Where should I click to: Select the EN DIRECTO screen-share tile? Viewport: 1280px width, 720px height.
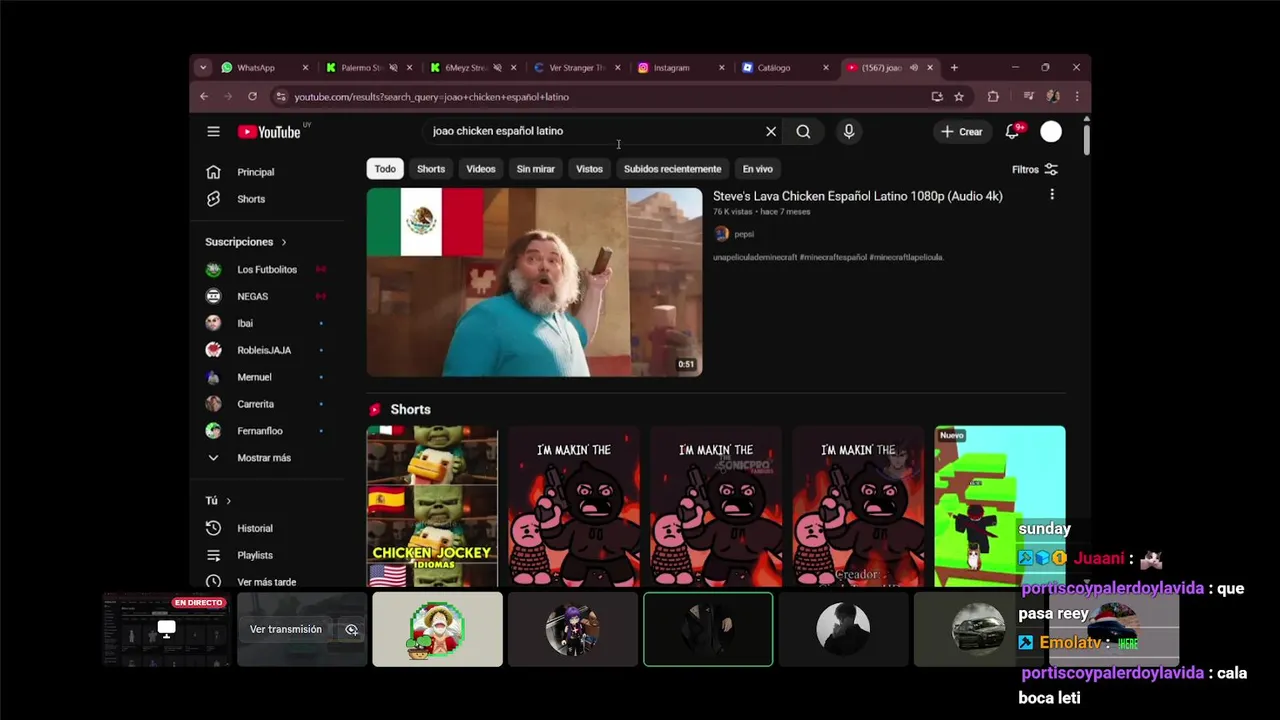pos(166,629)
